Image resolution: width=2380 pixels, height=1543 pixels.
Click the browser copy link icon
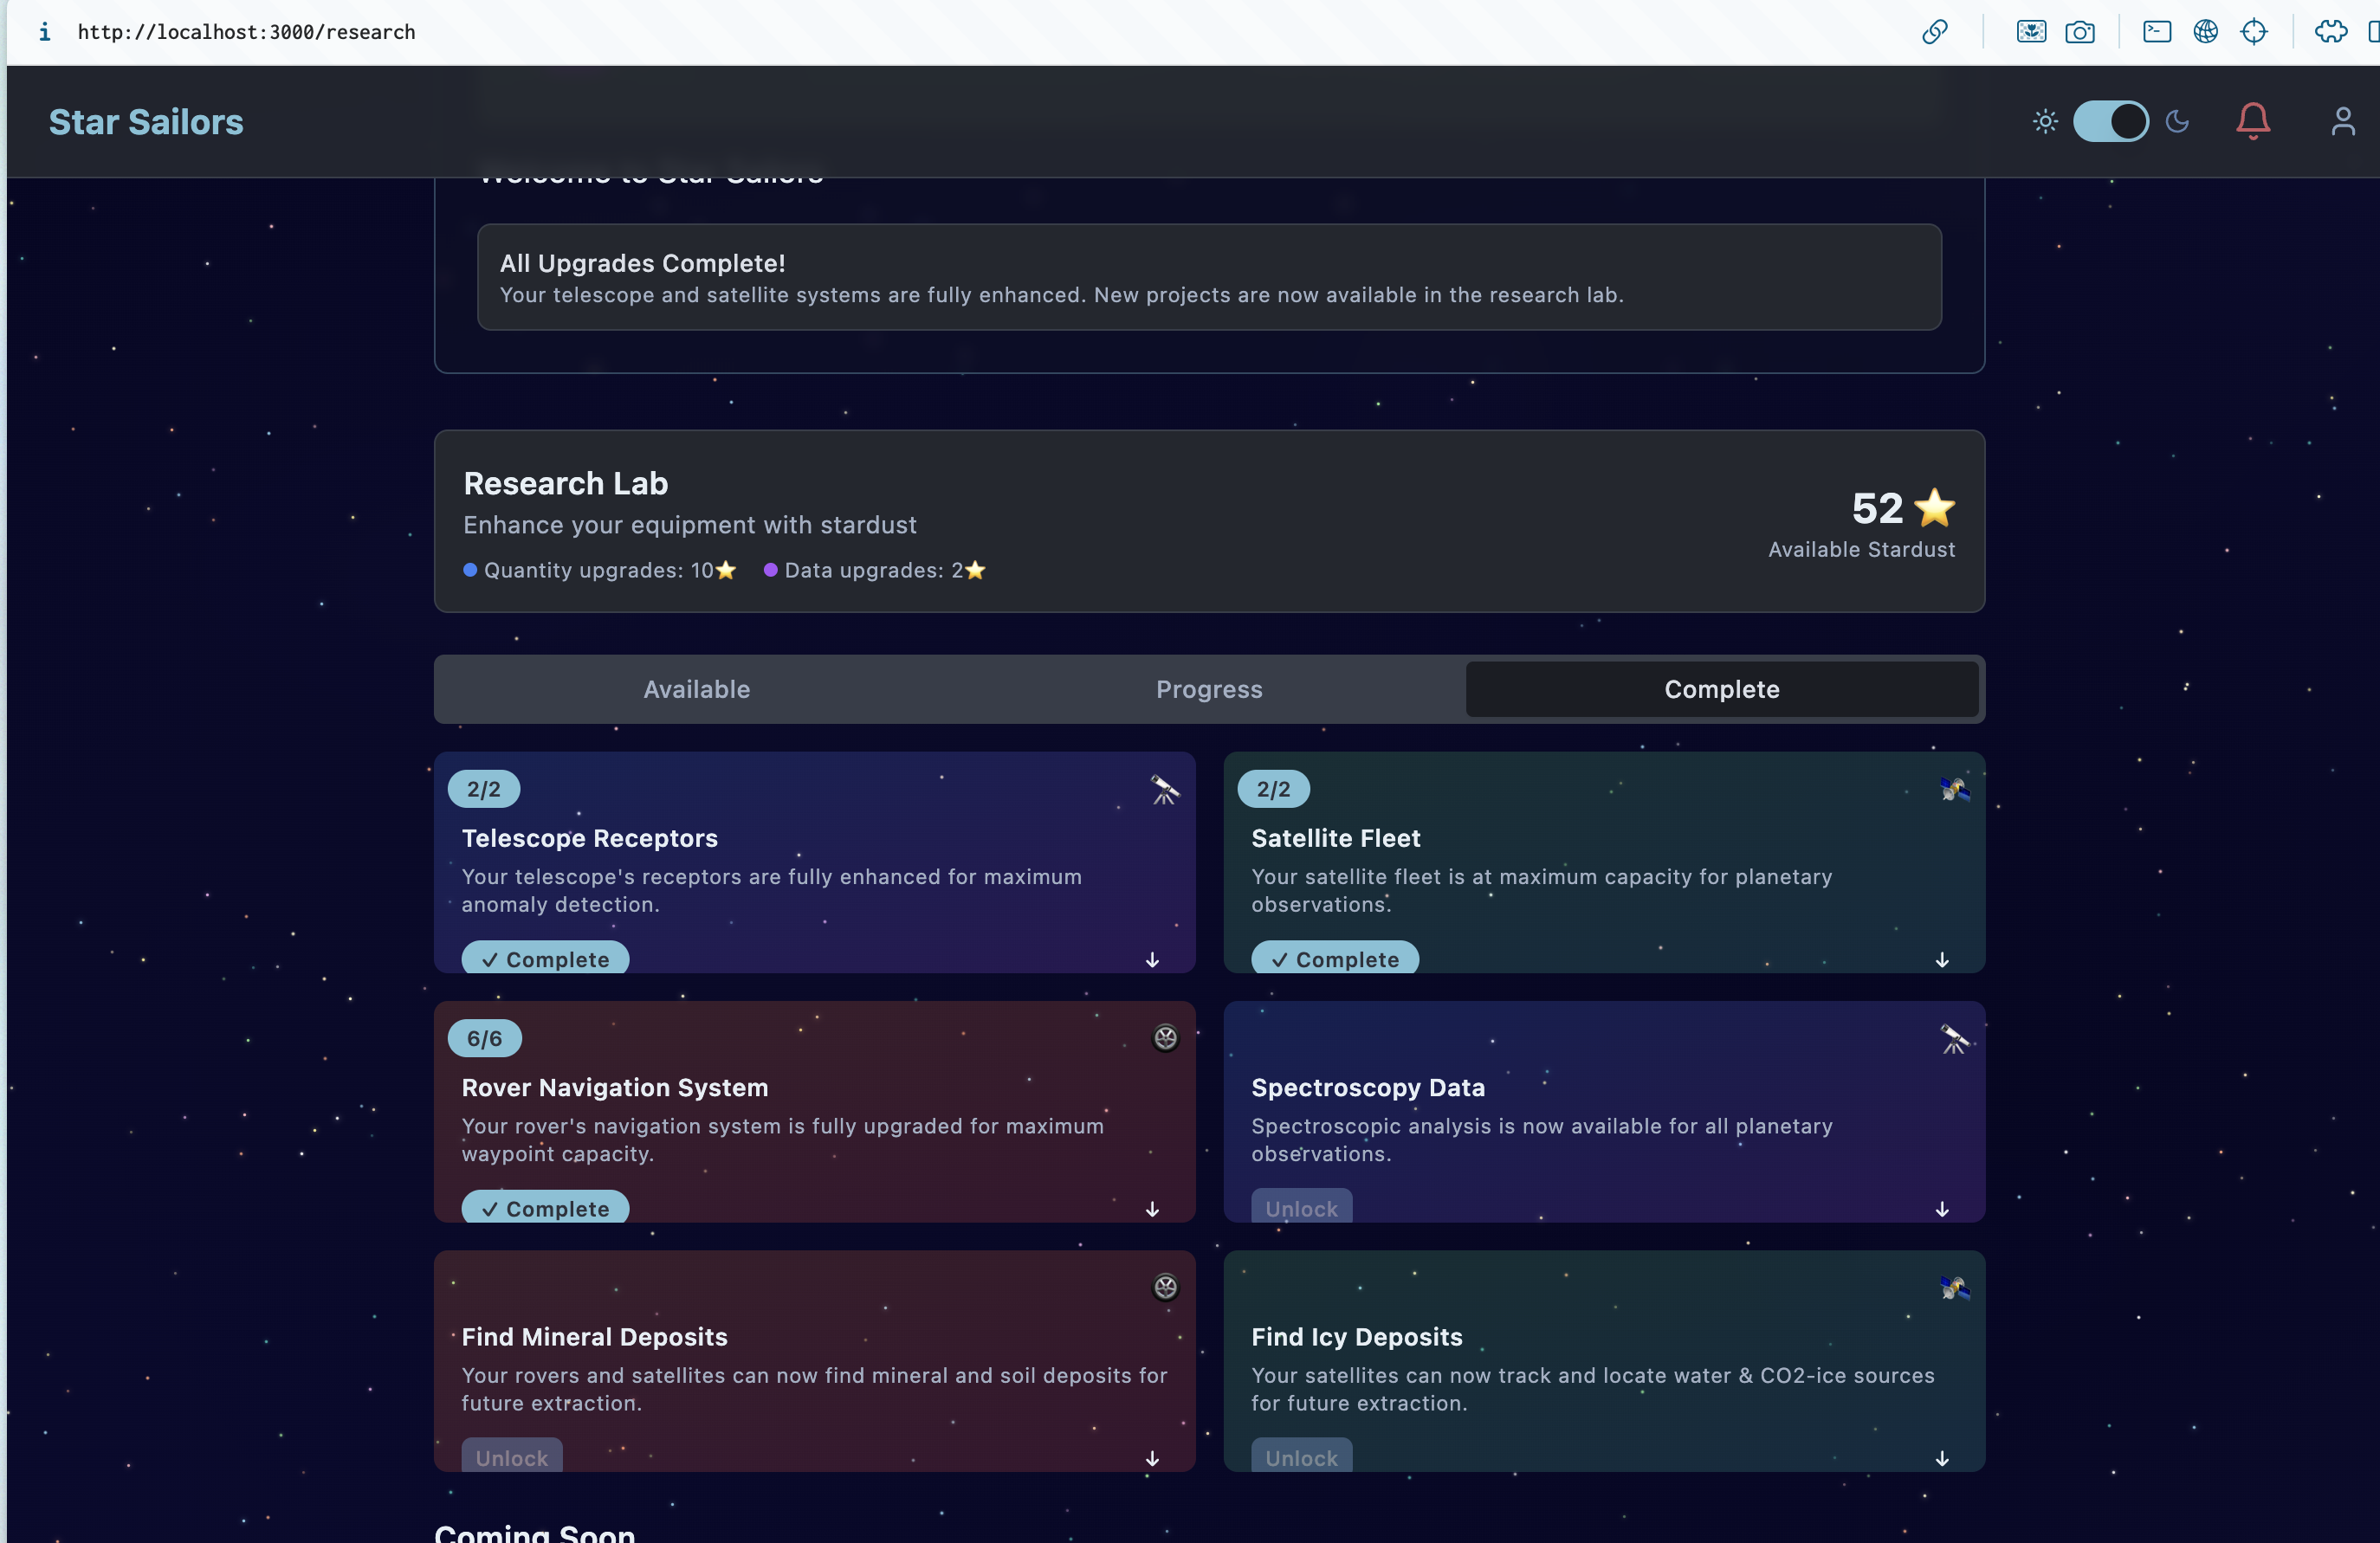pos(1934,32)
